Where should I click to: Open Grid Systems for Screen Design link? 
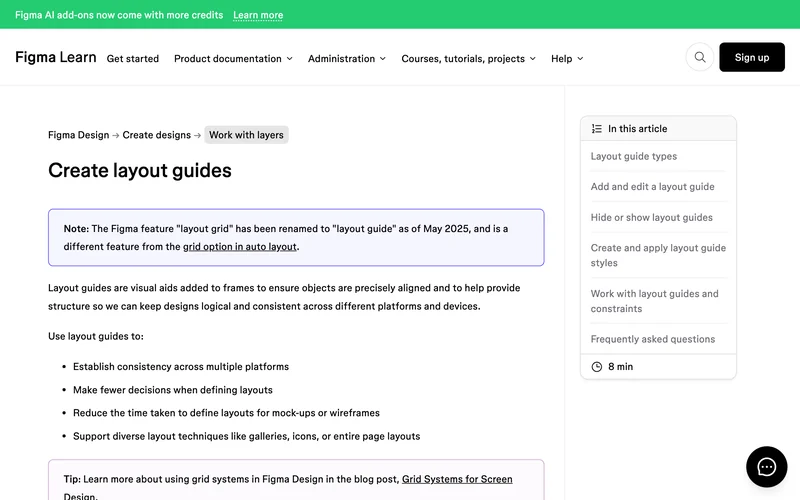coord(457,480)
